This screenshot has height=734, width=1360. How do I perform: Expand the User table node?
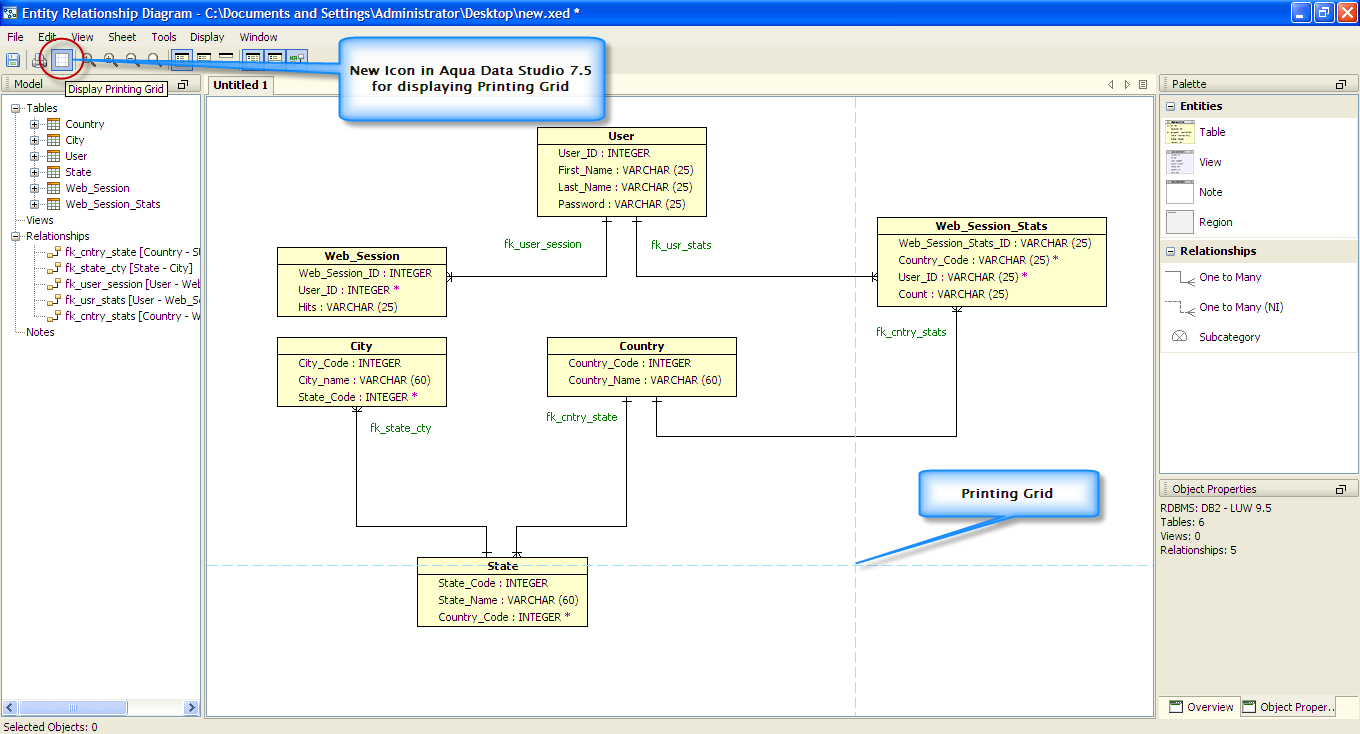pyautogui.click(x=34, y=156)
